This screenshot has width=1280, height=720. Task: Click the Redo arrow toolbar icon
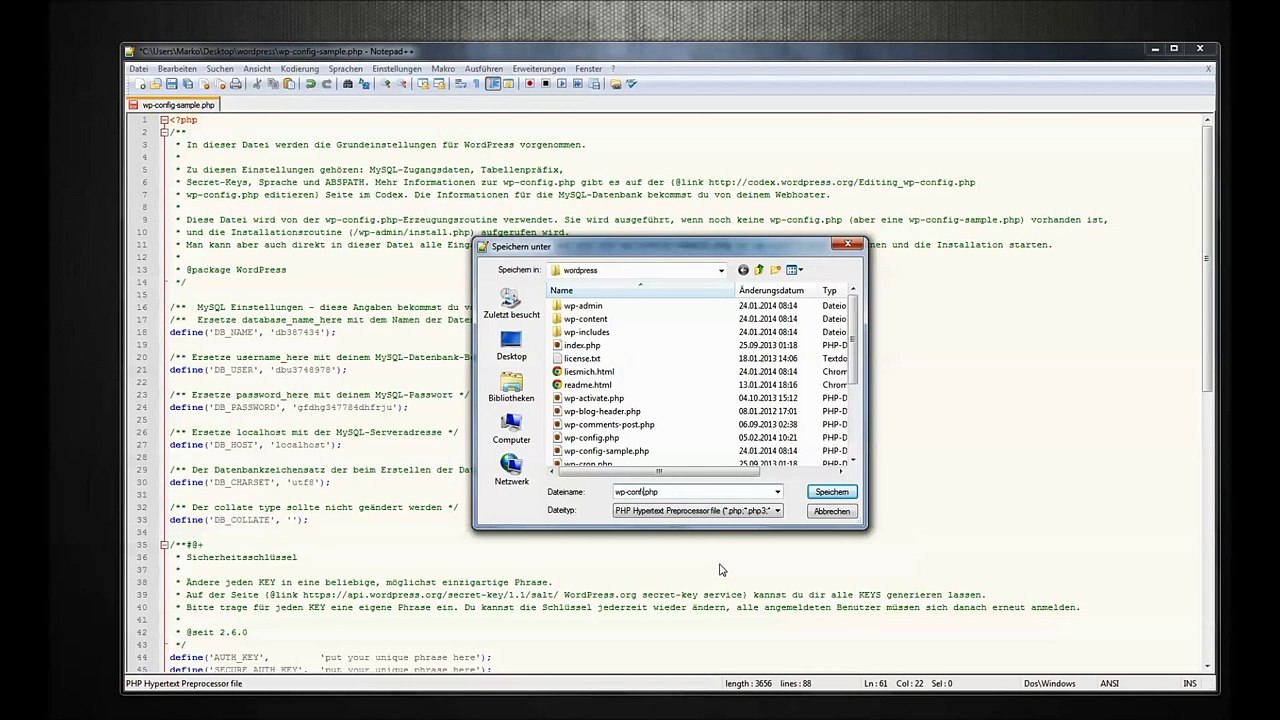[326, 84]
